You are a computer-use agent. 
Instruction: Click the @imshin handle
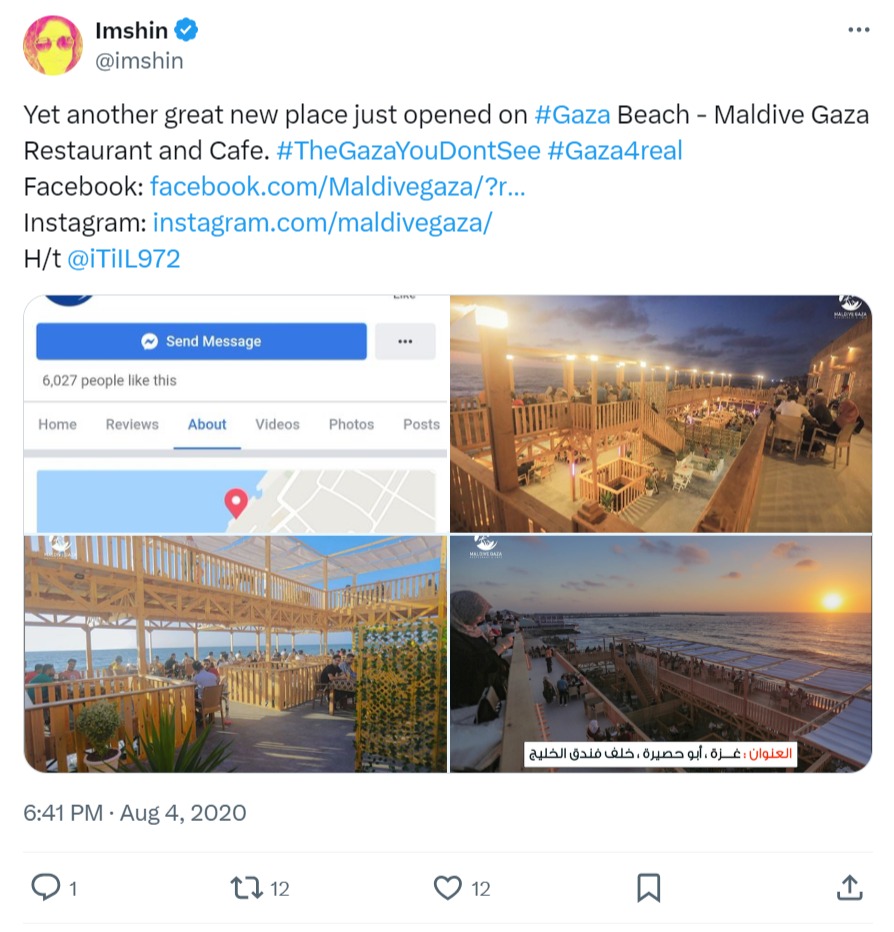tap(139, 61)
